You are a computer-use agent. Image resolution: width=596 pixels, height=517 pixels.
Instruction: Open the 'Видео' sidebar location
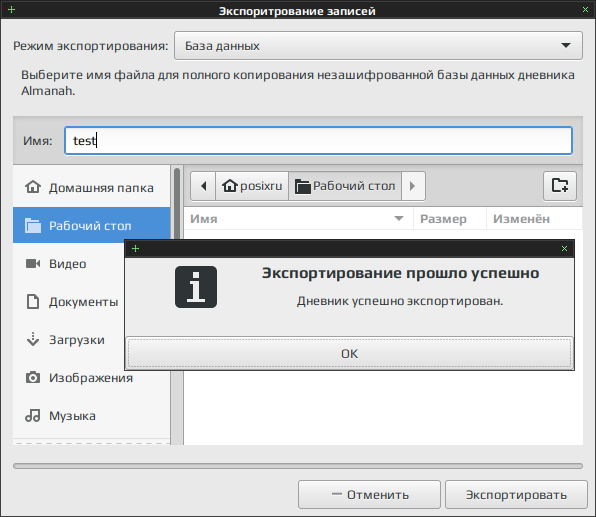[x=69, y=264]
